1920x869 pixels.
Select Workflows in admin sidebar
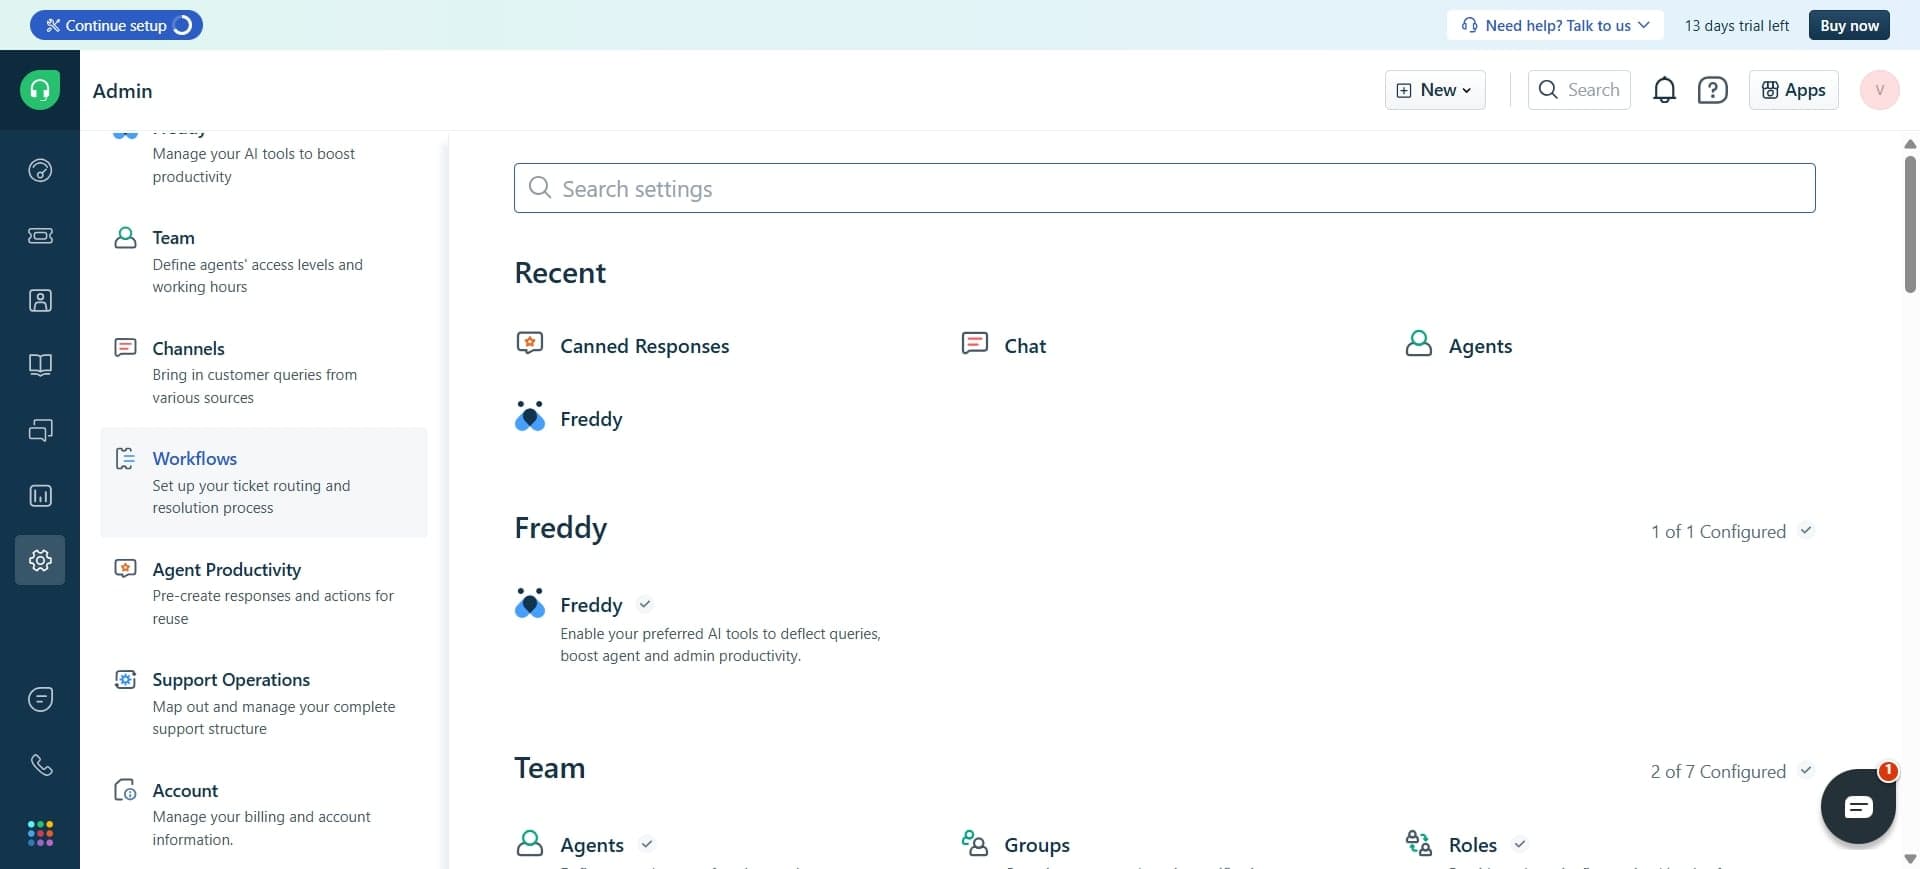[195, 459]
